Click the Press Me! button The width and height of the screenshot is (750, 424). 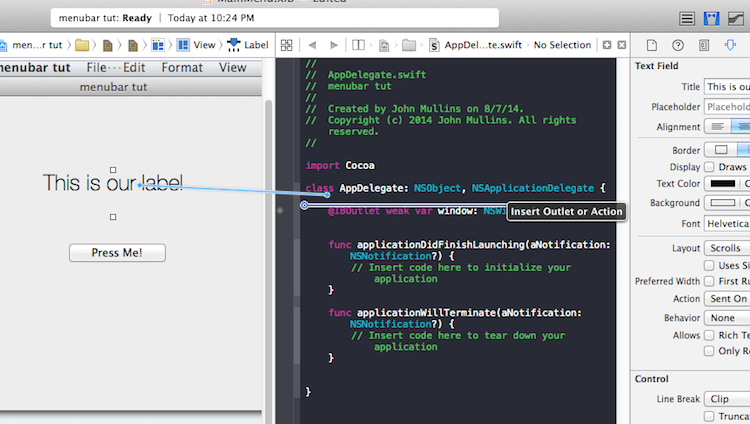pos(117,253)
